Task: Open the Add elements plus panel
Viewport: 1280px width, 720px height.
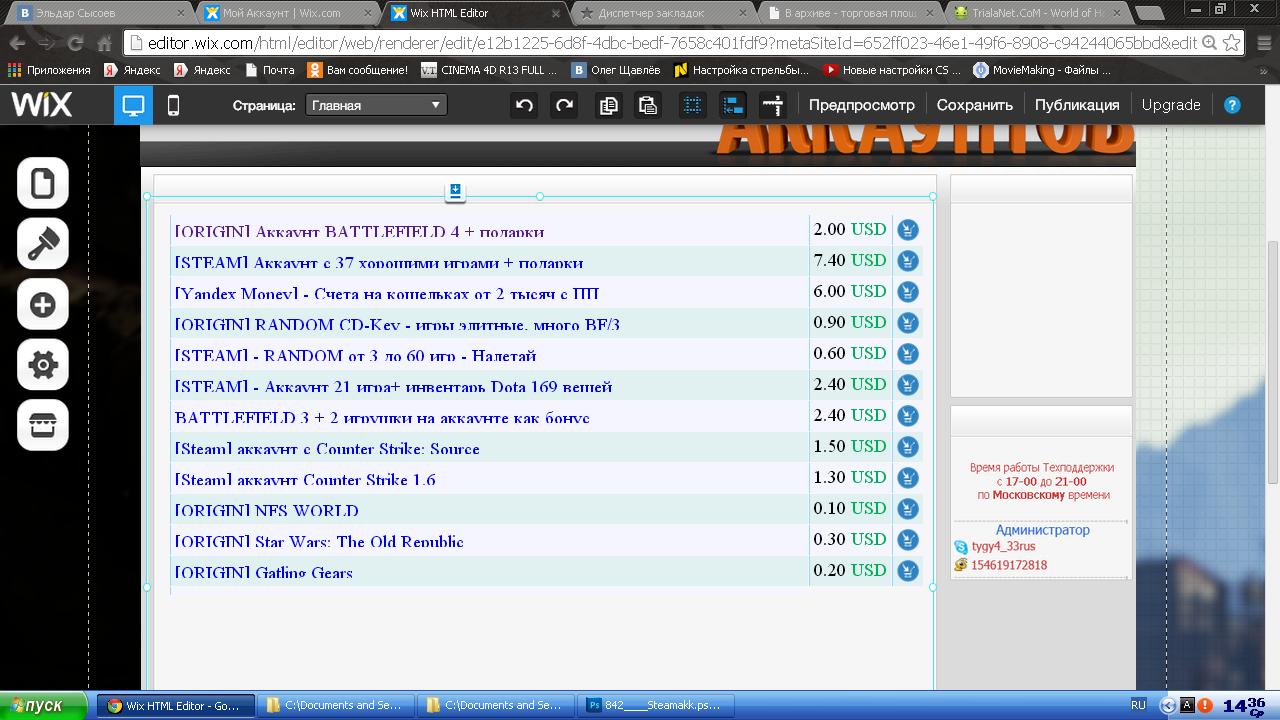Action: pyautogui.click(x=43, y=305)
